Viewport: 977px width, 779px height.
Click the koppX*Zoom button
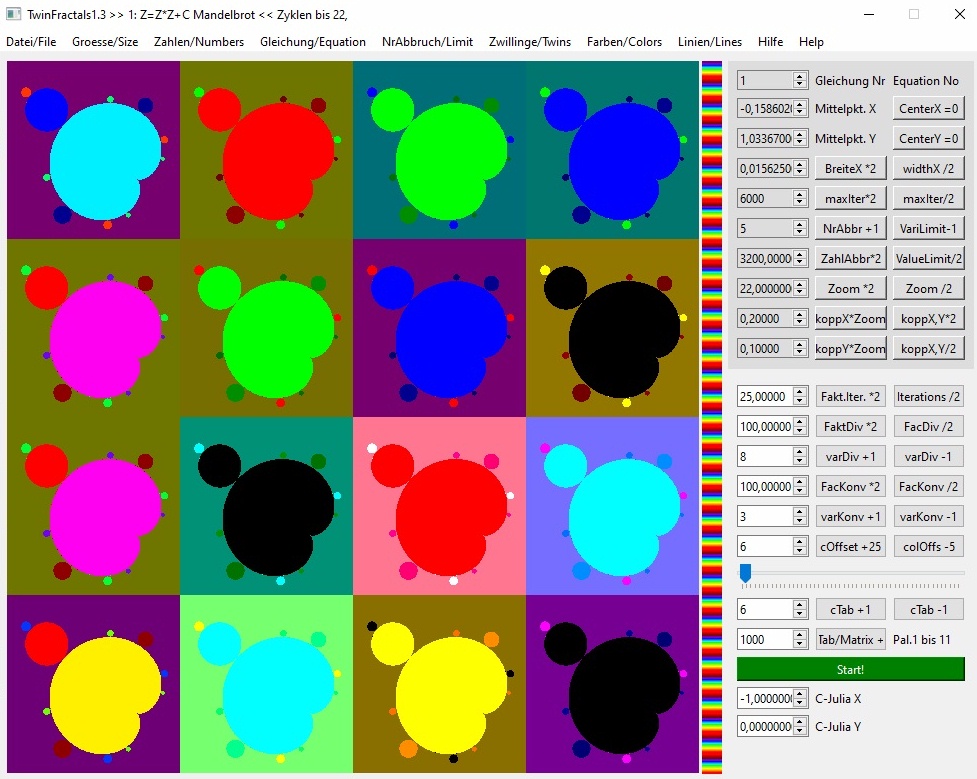tap(851, 318)
